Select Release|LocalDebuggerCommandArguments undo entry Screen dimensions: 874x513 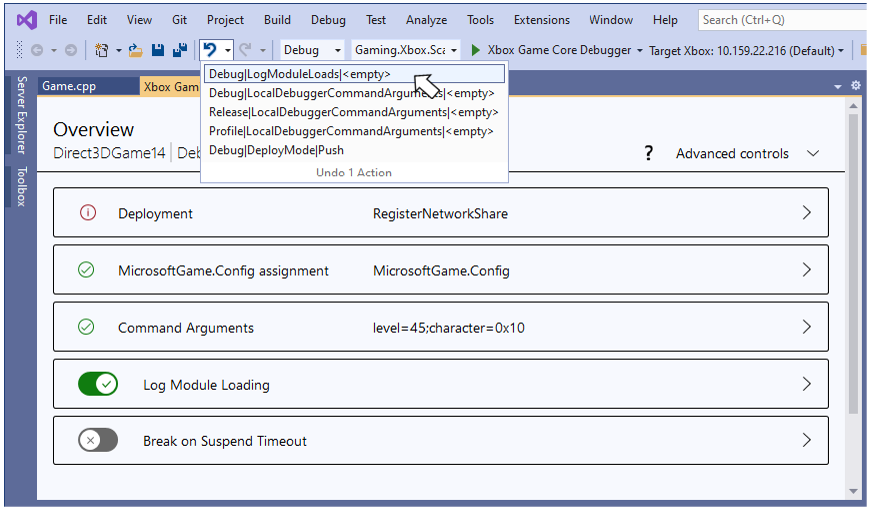pos(354,112)
